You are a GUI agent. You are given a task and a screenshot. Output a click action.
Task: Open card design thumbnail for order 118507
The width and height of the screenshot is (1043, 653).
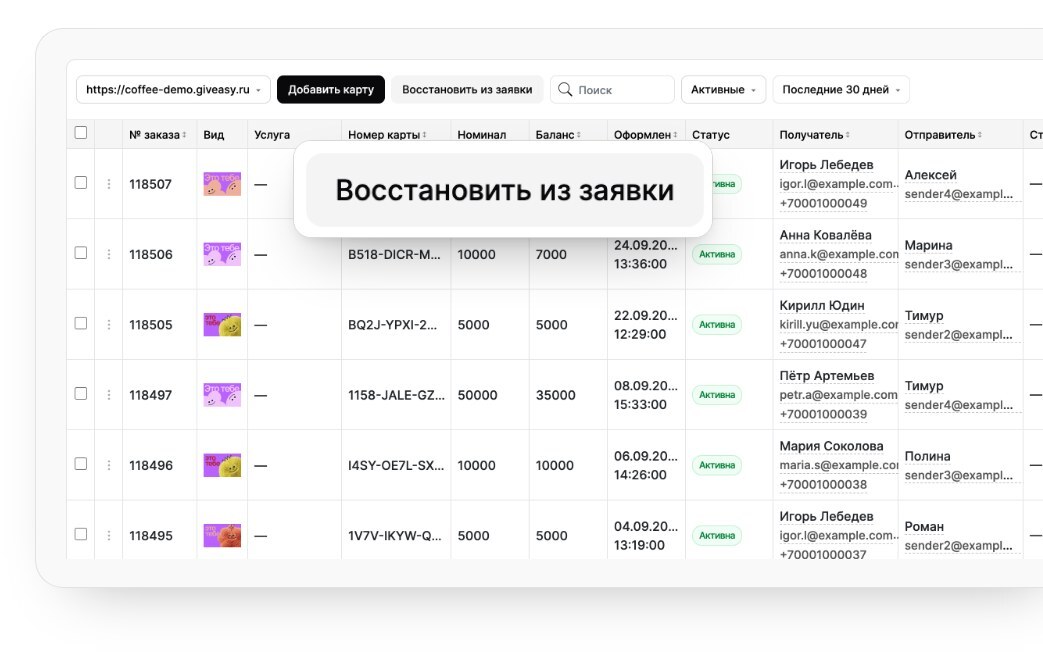click(222, 184)
